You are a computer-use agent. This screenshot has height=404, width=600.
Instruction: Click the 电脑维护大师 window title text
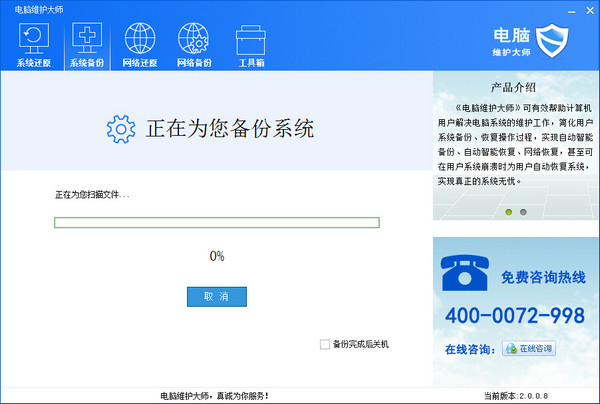click(x=39, y=10)
